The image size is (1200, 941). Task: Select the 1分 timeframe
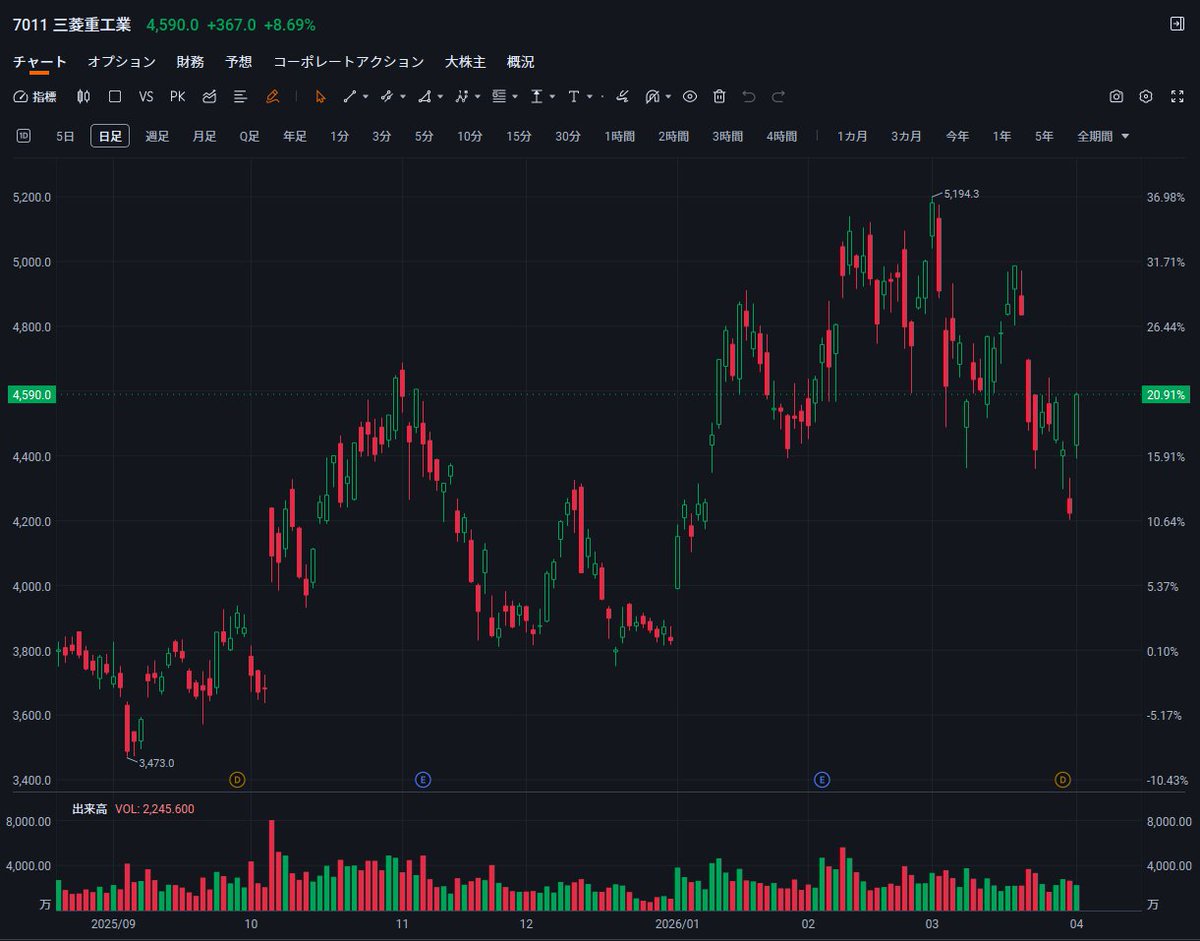click(340, 136)
